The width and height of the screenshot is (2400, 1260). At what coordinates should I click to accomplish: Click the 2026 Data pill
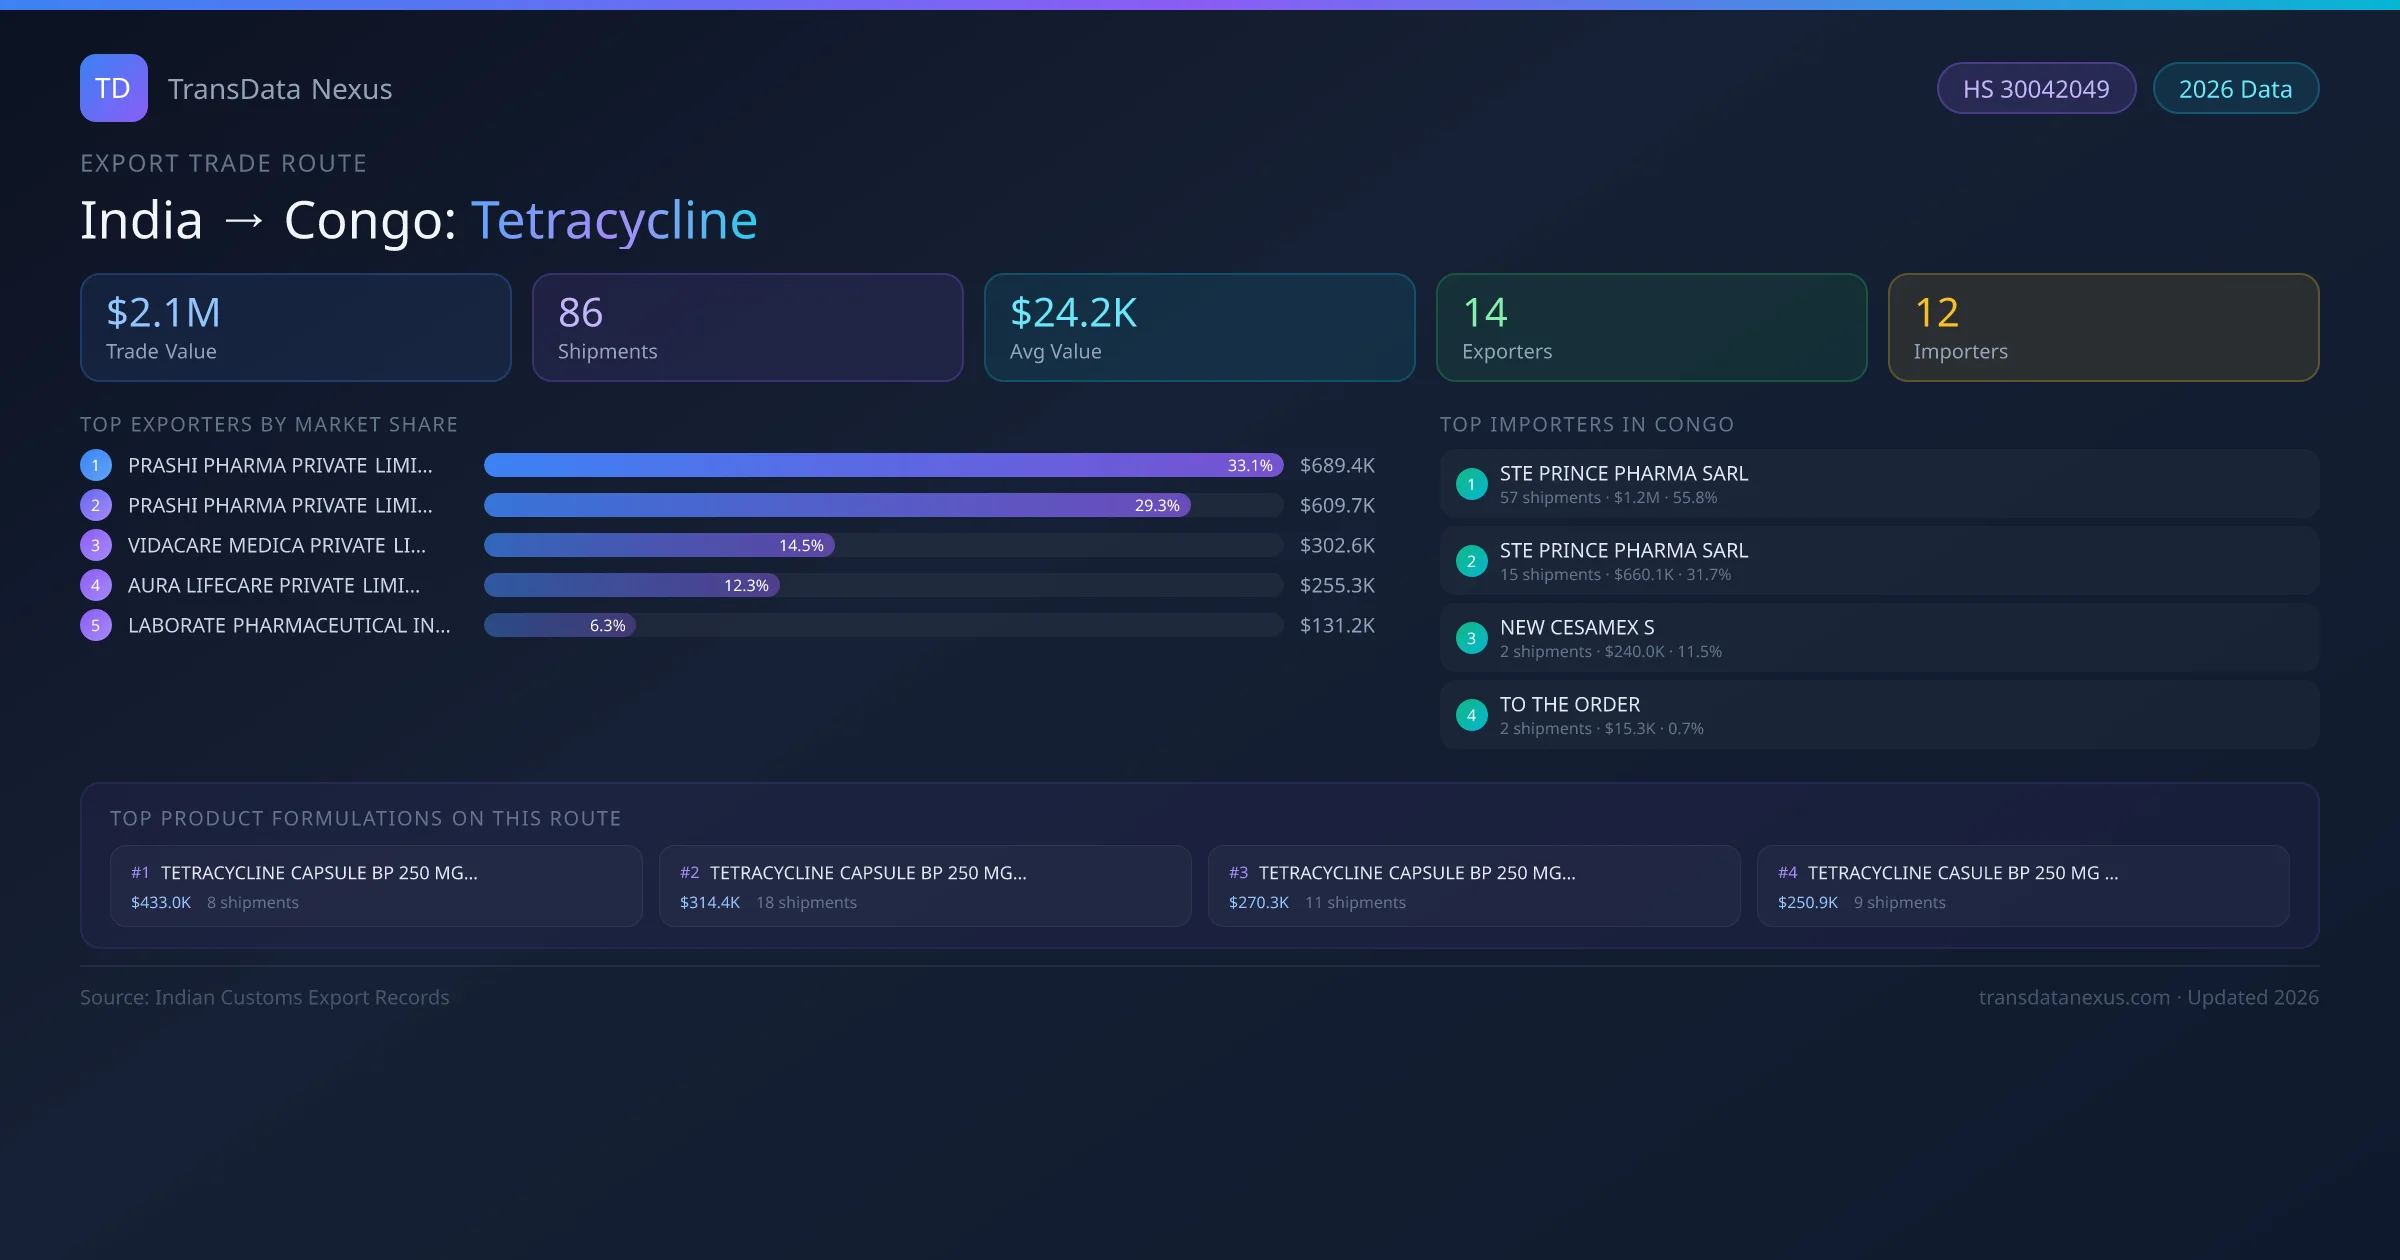2235,89
